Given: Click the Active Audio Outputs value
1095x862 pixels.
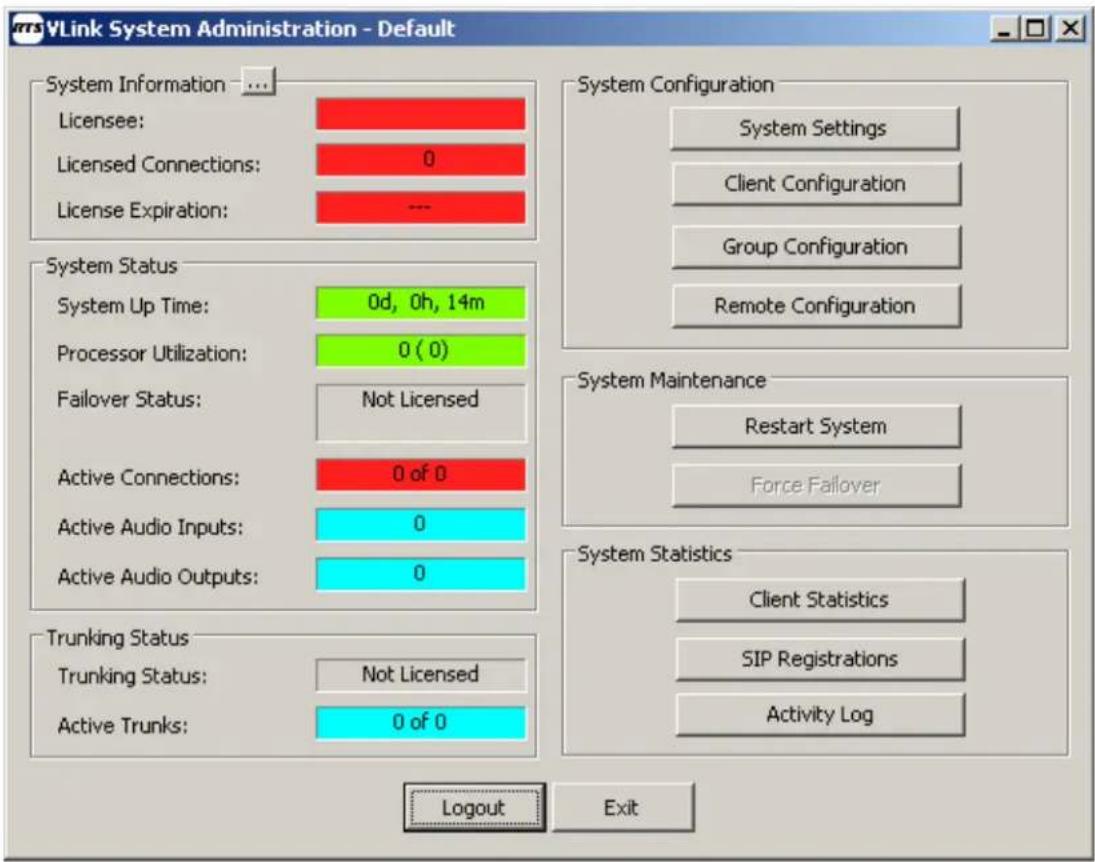Looking at the screenshot, I should click(x=420, y=574).
